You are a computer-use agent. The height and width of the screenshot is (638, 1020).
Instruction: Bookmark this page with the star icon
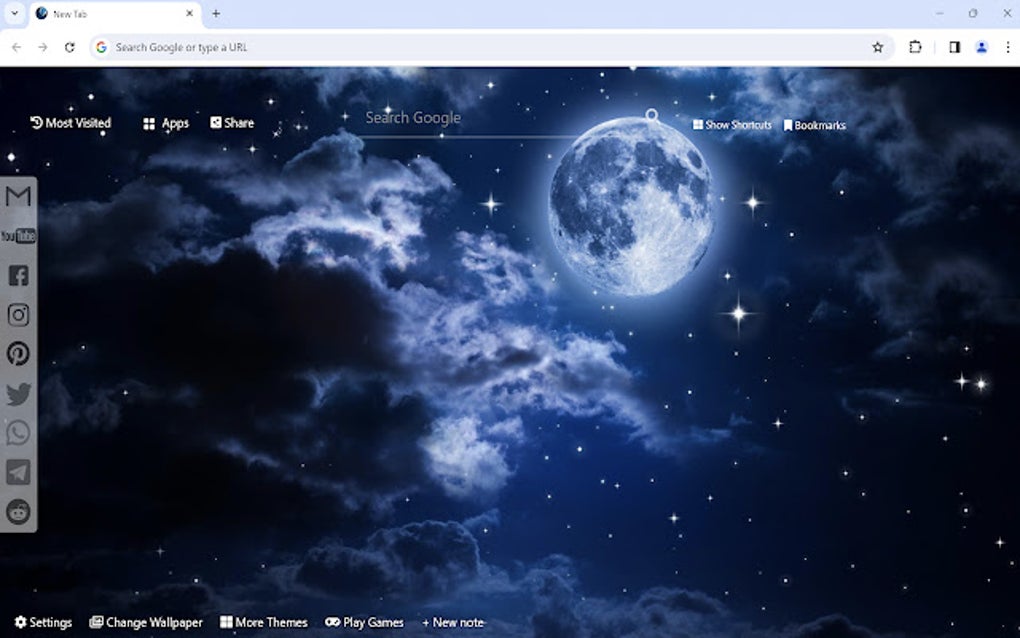pyautogui.click(x=877, y=46)
